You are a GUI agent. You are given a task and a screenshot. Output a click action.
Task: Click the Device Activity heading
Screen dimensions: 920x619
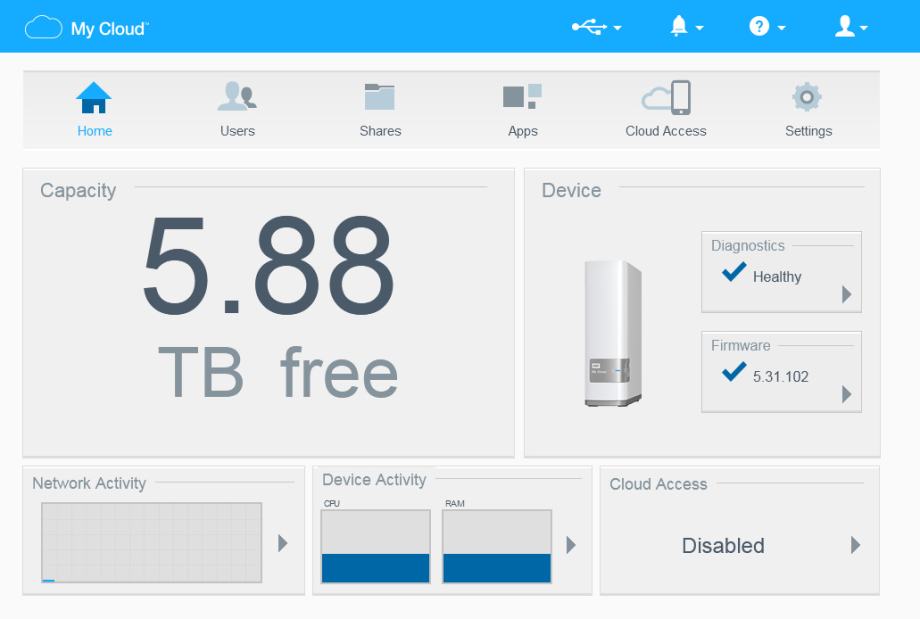click(x=374, y=479)
